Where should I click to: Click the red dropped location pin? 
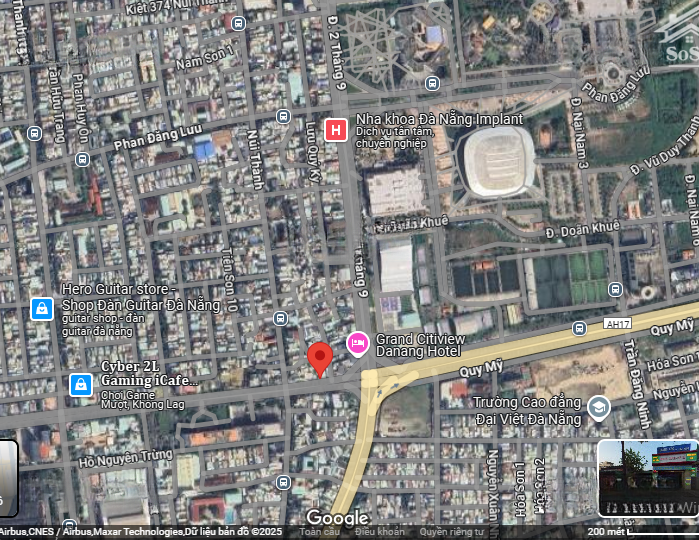[x=320, y=360]
